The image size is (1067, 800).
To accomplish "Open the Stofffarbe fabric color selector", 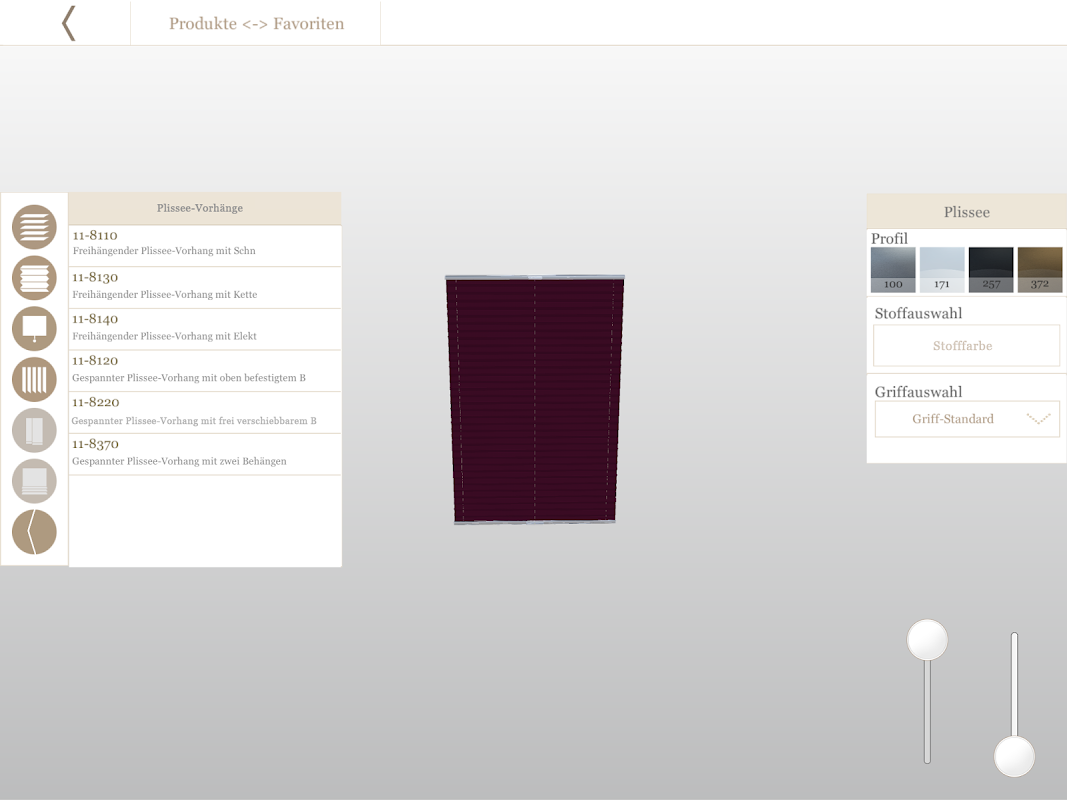I will (966, 346).
